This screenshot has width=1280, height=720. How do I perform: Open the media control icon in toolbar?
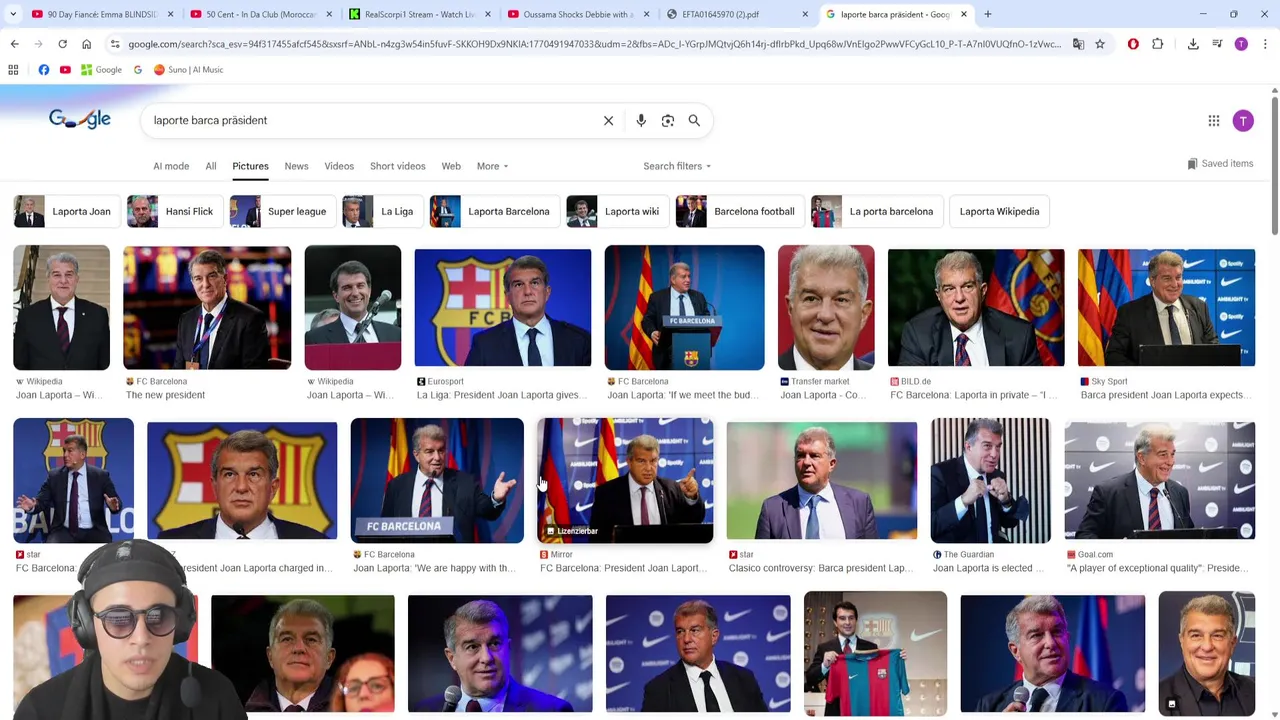(x=1217, y=44)
